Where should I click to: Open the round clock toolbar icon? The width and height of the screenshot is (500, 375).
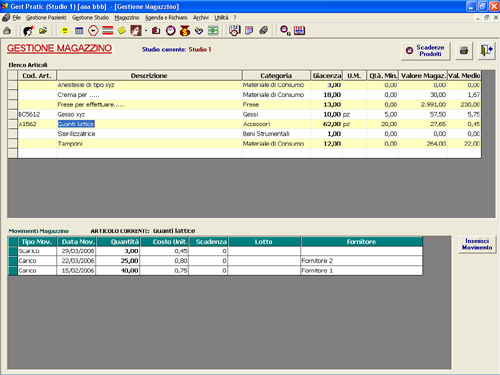click(171, 31)
